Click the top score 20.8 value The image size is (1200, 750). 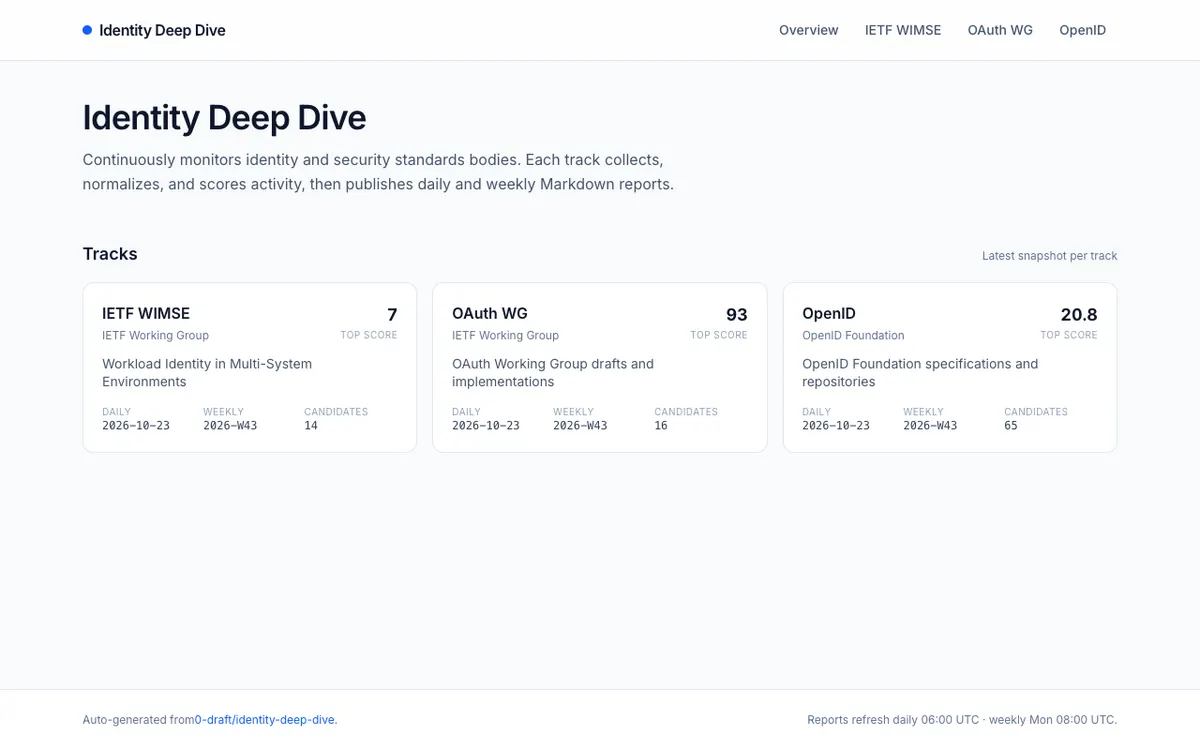coord(1079,314)
